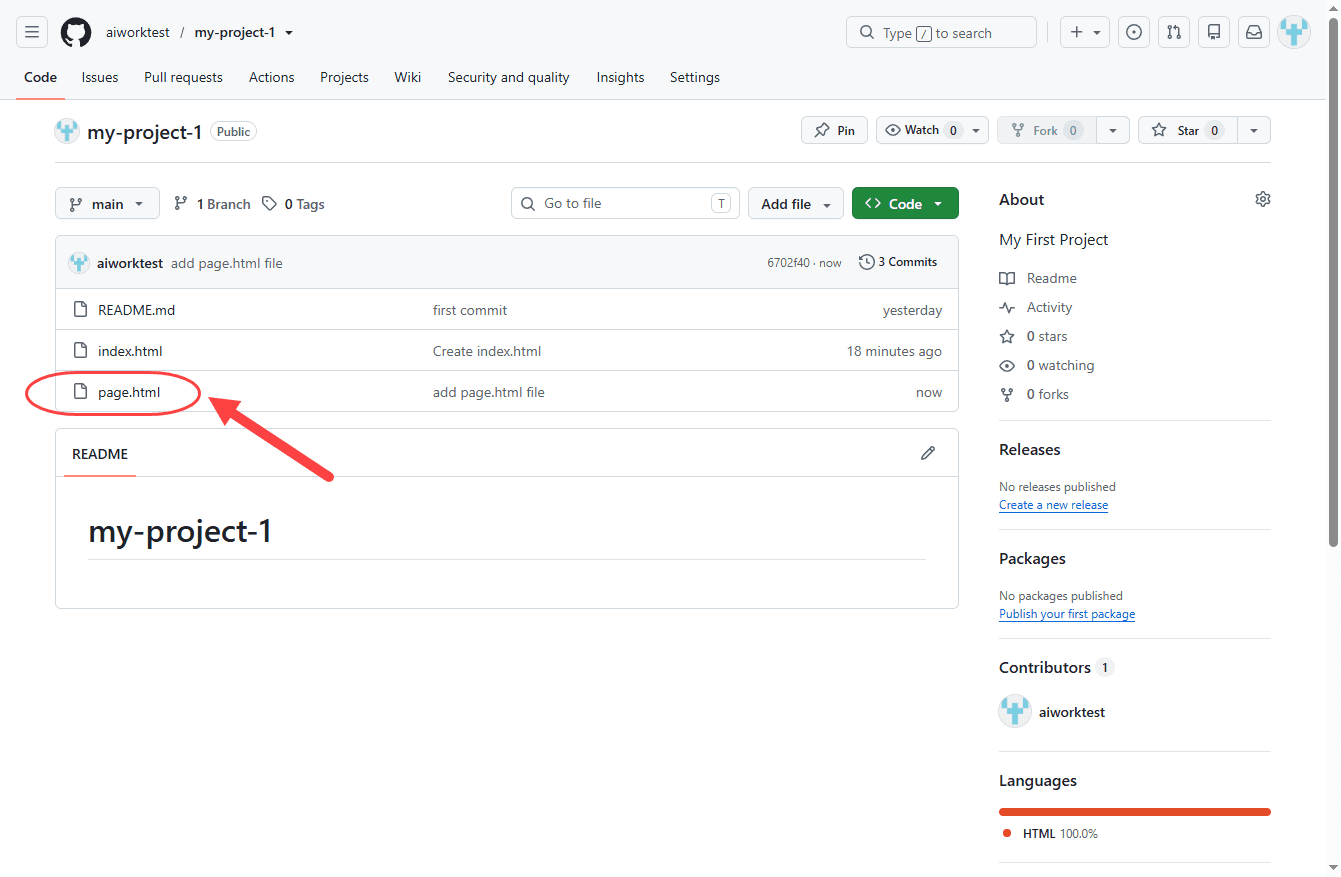View the 3 Commits history
This screenshot has width=1341, height=877.
point(898,262)
